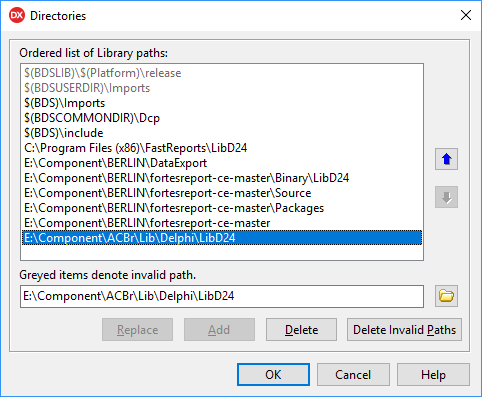Select the $(BDS)\Imports path
Image resolution: width=482 pixels, height=397 pixels.
pyautogui.click(x=222, y=103)
